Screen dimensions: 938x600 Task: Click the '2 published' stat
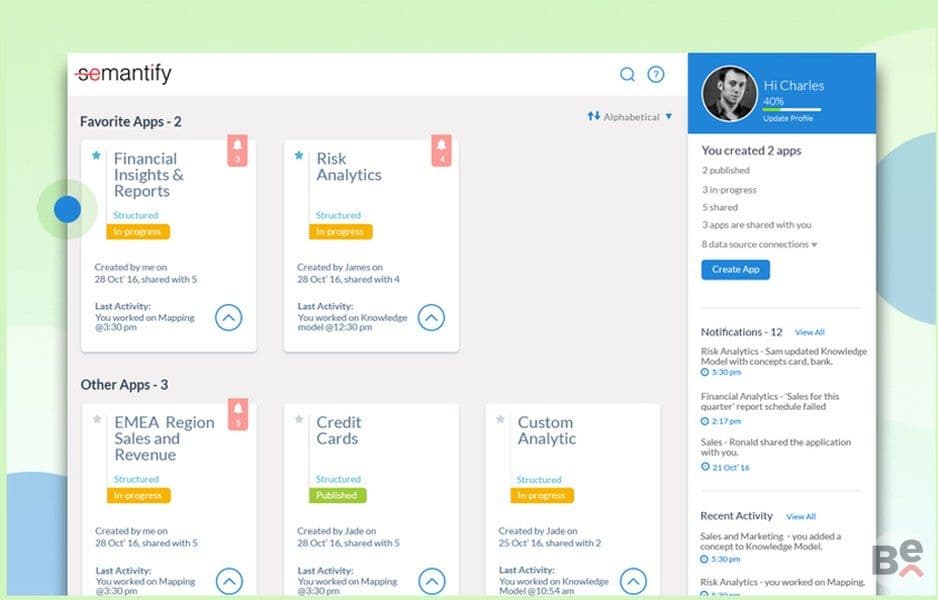point(726,170)
